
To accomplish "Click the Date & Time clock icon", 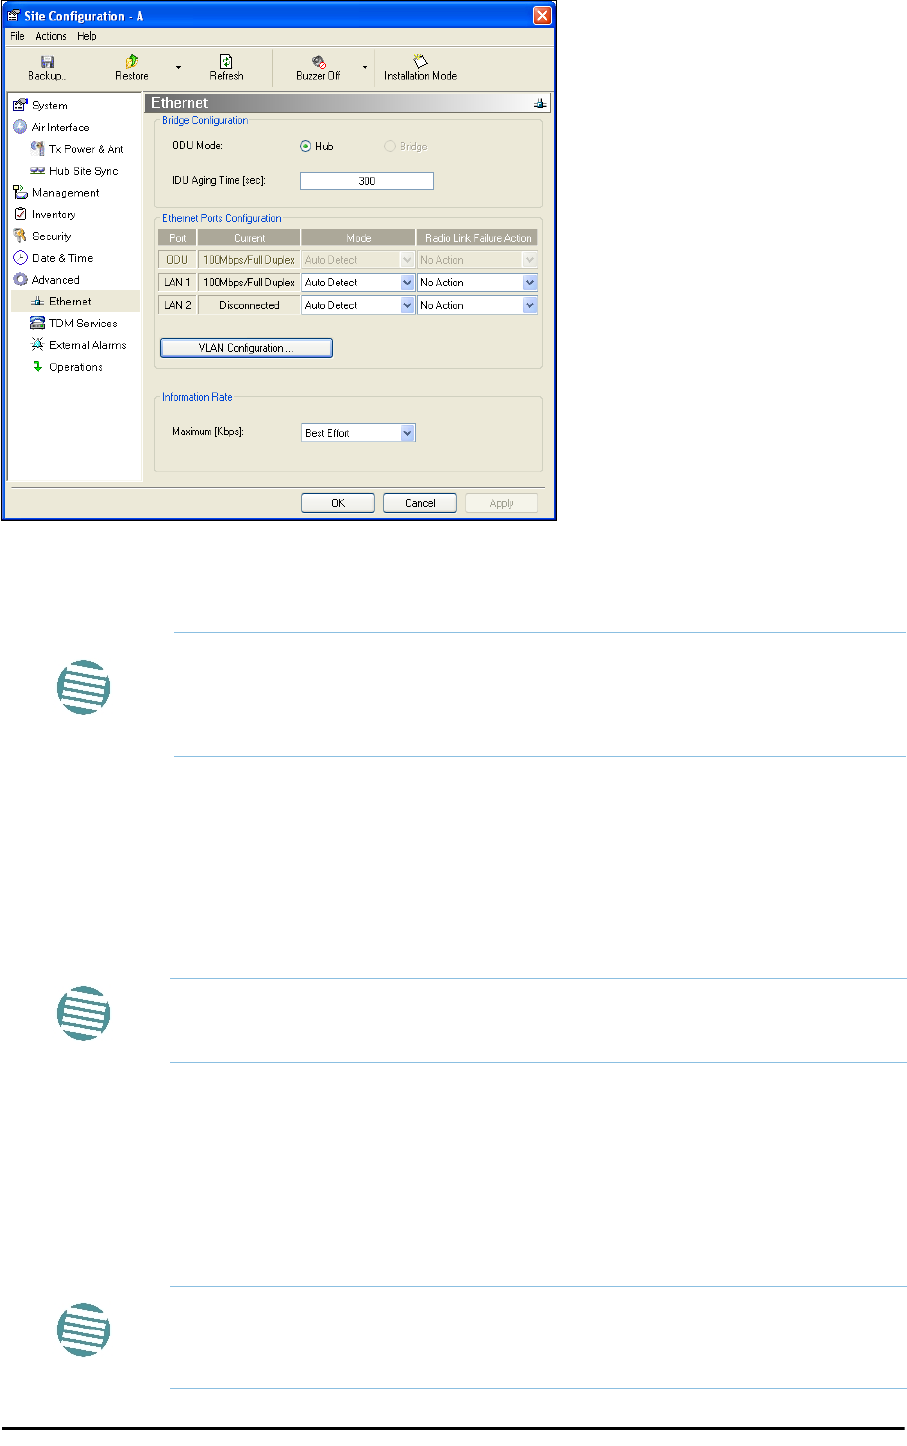I will 19,258.
